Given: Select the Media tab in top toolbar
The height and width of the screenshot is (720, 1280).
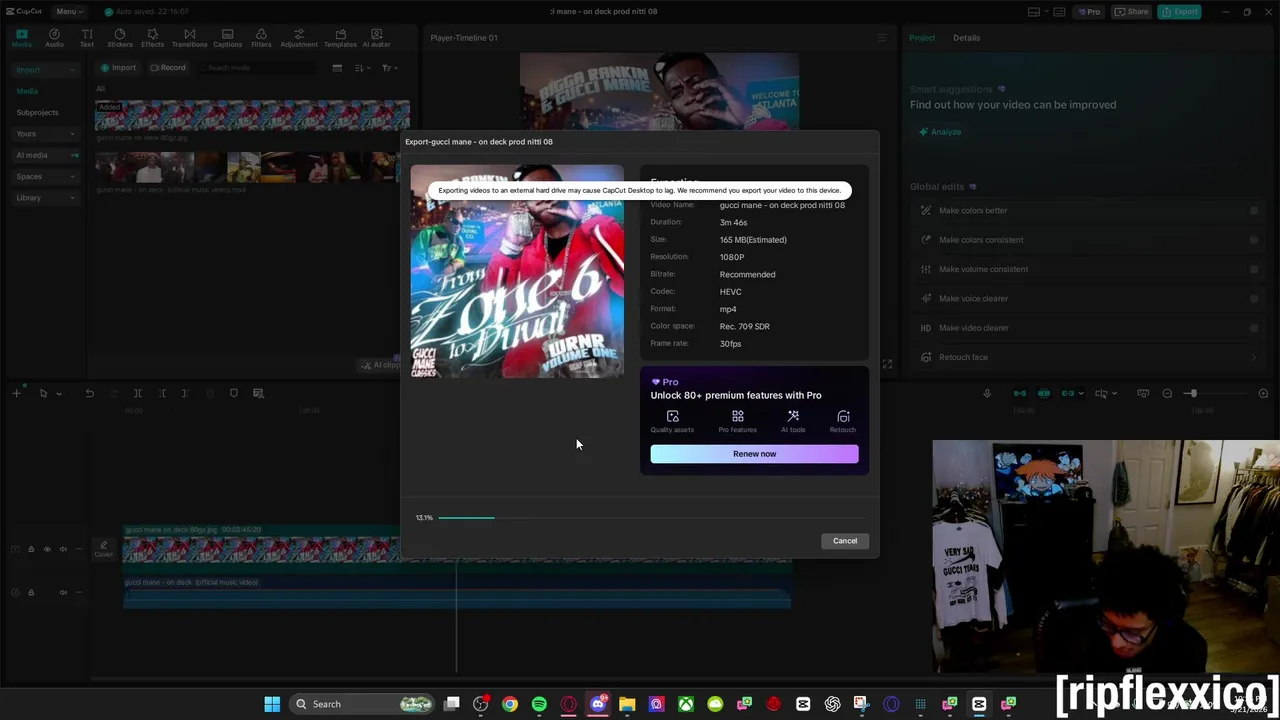Looking at the screenshot, I should pyautogui.click(x=21, y=38).
